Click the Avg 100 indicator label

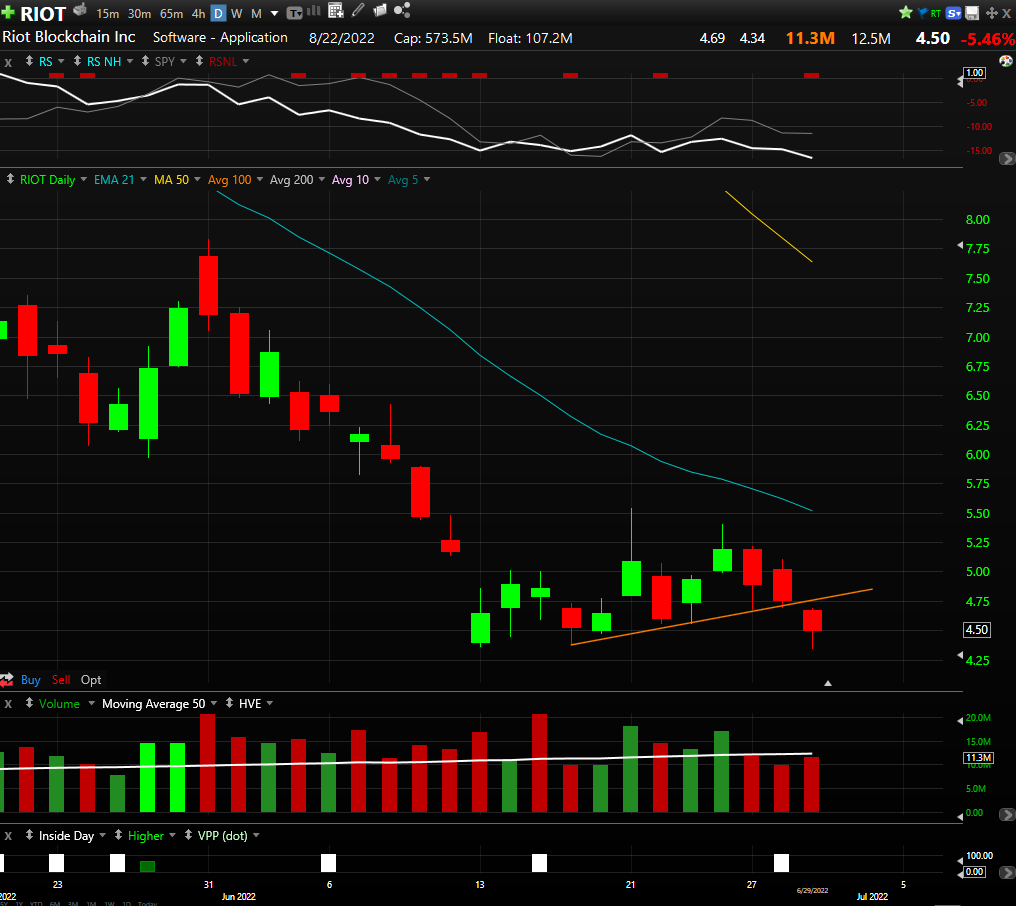pyautogui.click(x=229, y=180)
